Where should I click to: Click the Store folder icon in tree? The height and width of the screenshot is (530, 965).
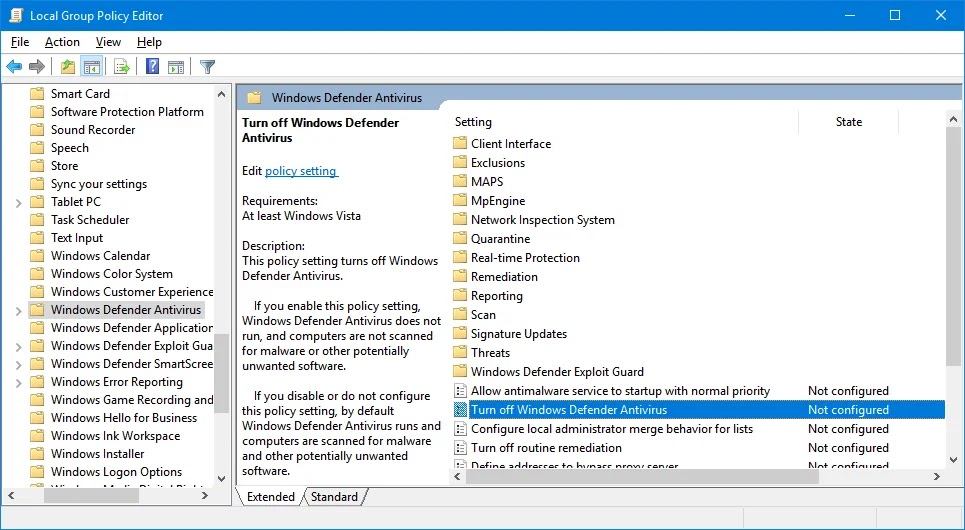(x=38, y=166)
